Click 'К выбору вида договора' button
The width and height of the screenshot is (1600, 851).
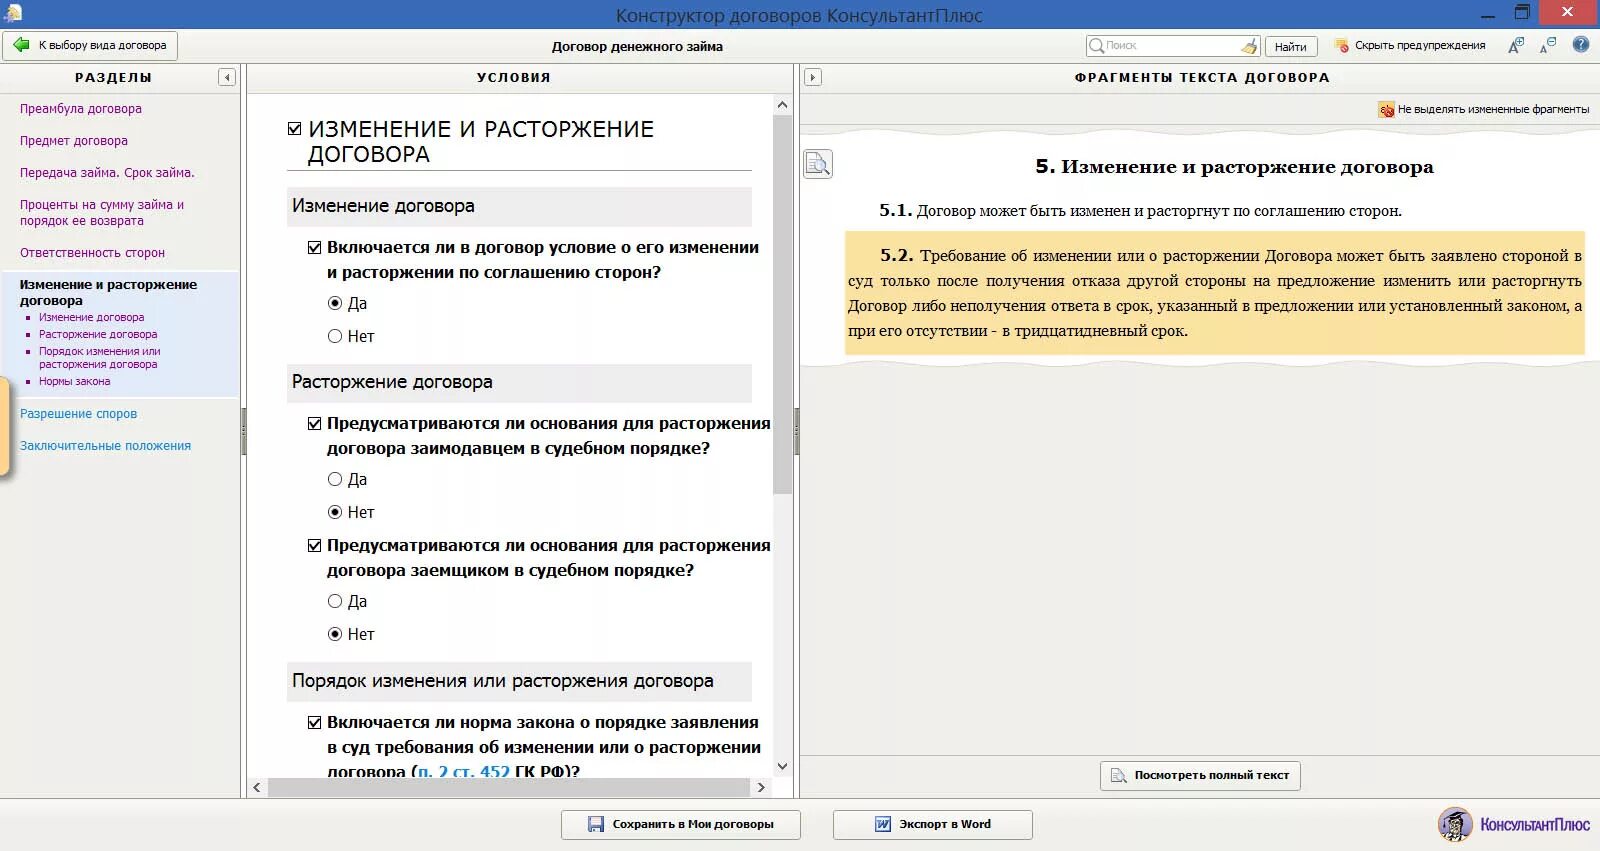90,45
